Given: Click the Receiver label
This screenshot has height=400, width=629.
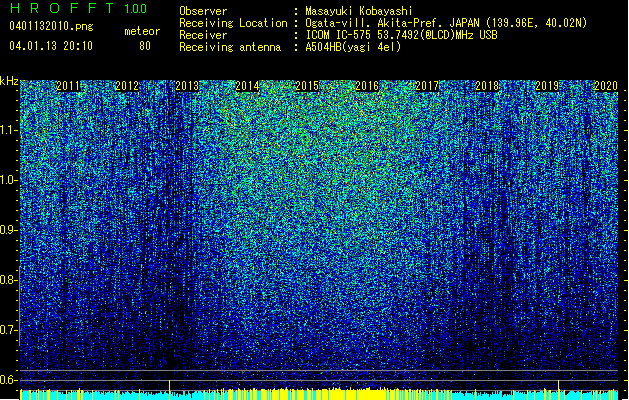Looking at the screenshot, I should coord(203,35).
